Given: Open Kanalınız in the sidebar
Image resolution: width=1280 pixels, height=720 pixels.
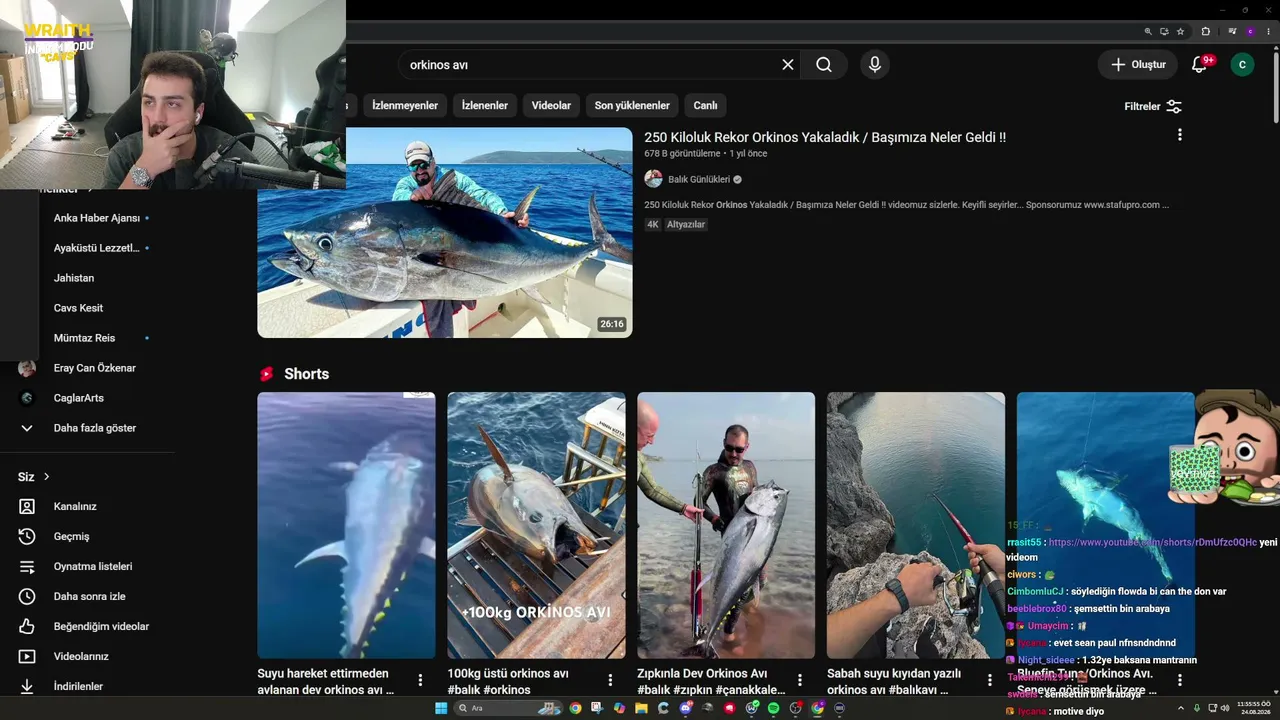Looking at the screenshot, I should pyautogui.click(x=75, y=507).
